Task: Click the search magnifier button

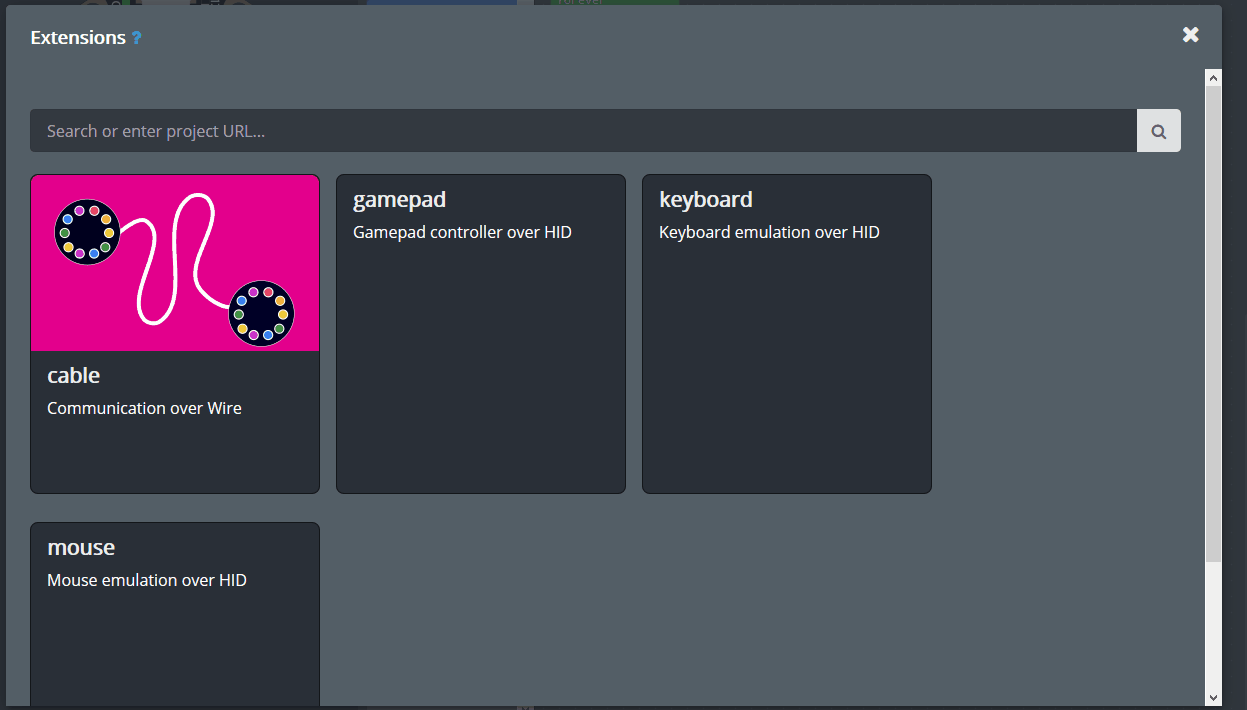Action: coord(1158,131)
